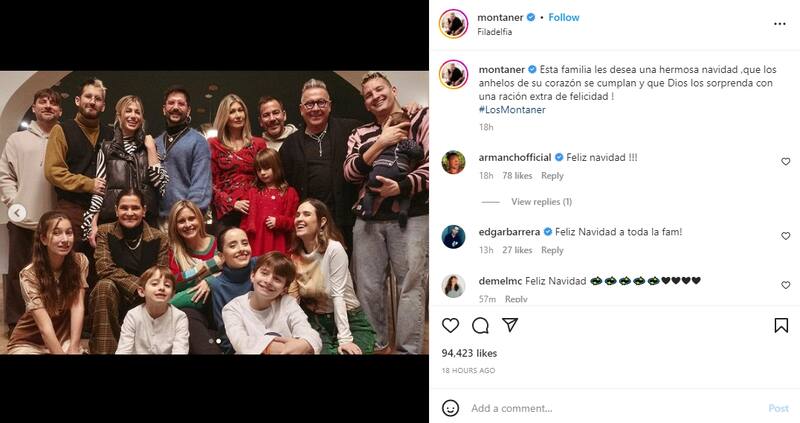Save post with bookmark icon

point(781,325)
